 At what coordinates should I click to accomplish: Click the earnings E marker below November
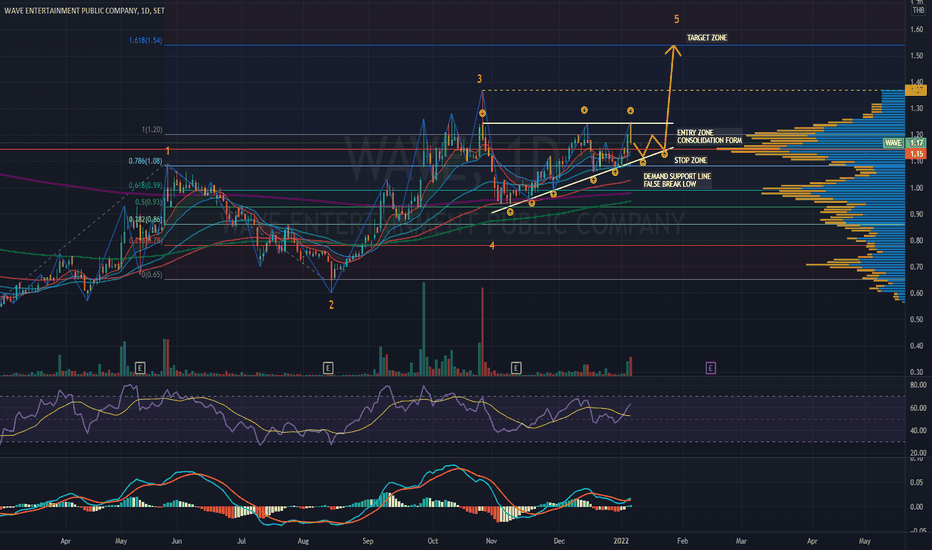pyautogui.click(x=516, y=368)
